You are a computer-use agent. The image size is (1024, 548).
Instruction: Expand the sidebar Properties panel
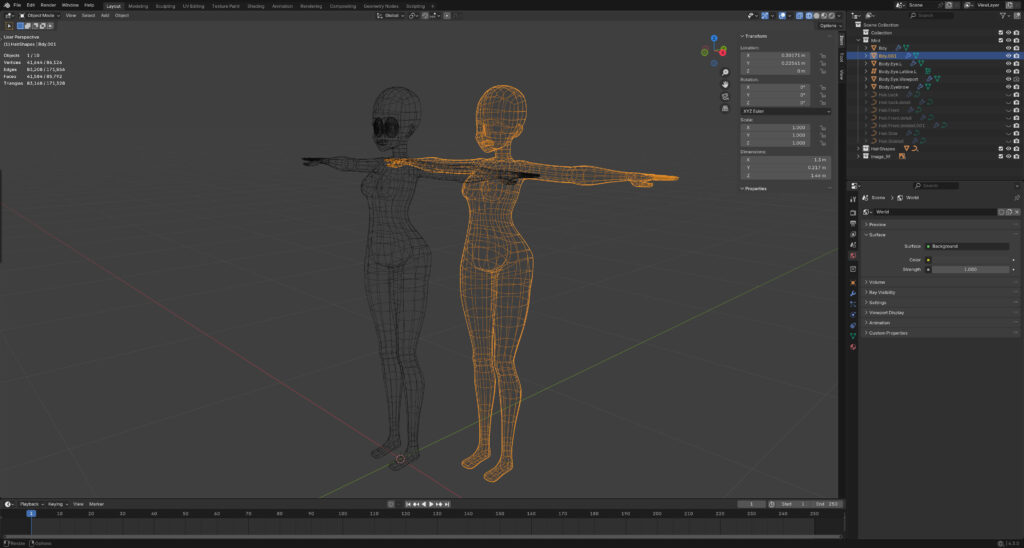point(754,189)
